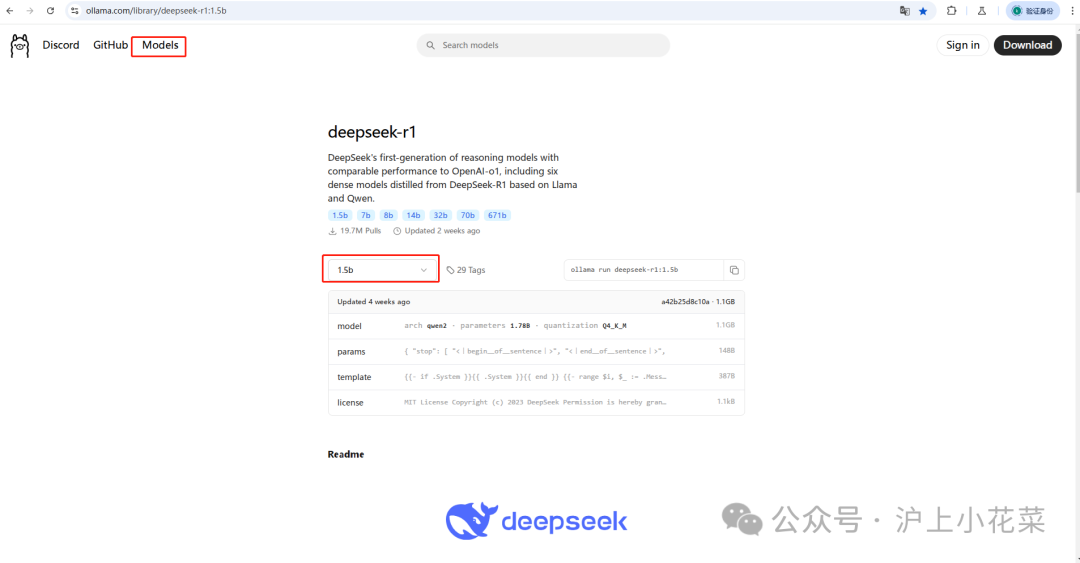Open the params file row

(x=536, y=351)
